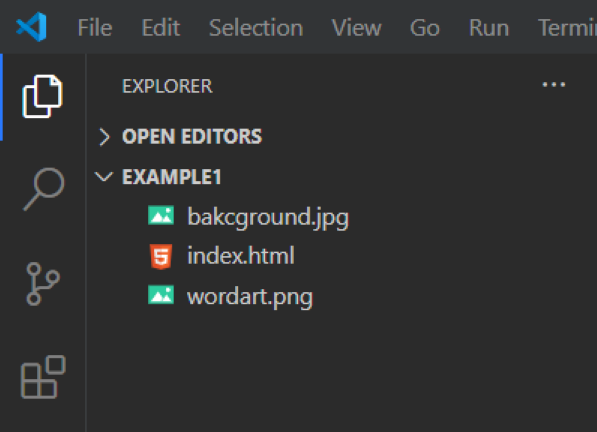Open the View menu
The width and height of the screenshot is (597, 432).
click(356, 28)
